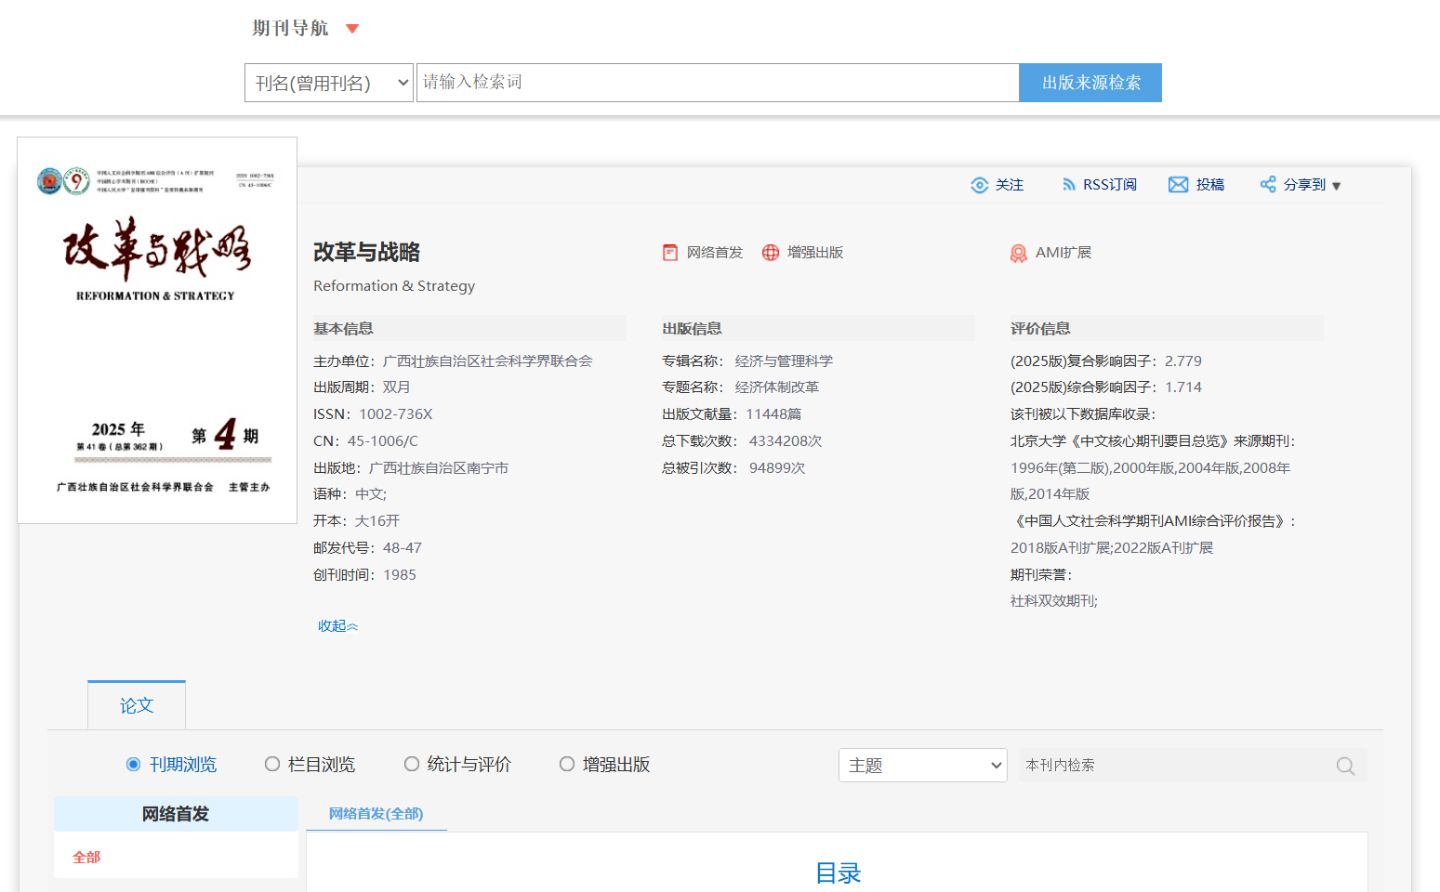Click the AMI扩展 award badge icon
The height and width of the screenshot is (892, 1440).
[x=1018, y=253]
